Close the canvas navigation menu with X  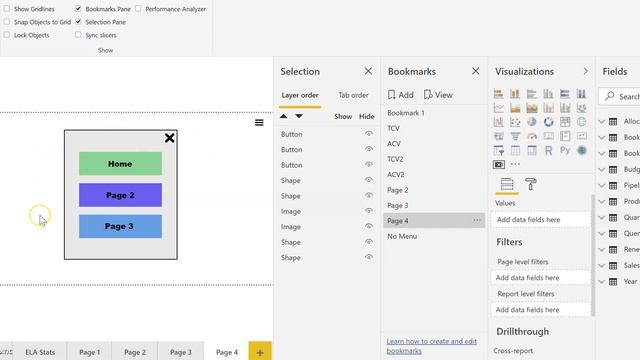pyautogui.click(x=169, y=138)
